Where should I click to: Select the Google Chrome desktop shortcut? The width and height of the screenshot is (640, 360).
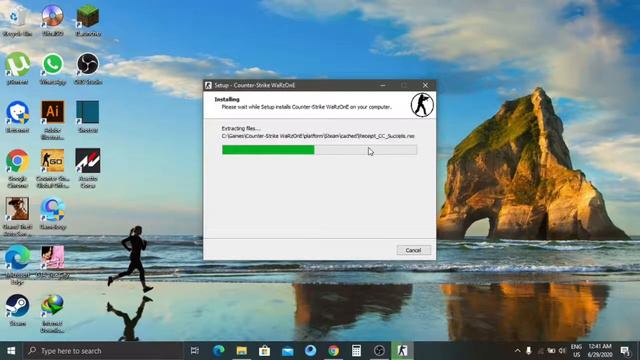coord(17,168)
